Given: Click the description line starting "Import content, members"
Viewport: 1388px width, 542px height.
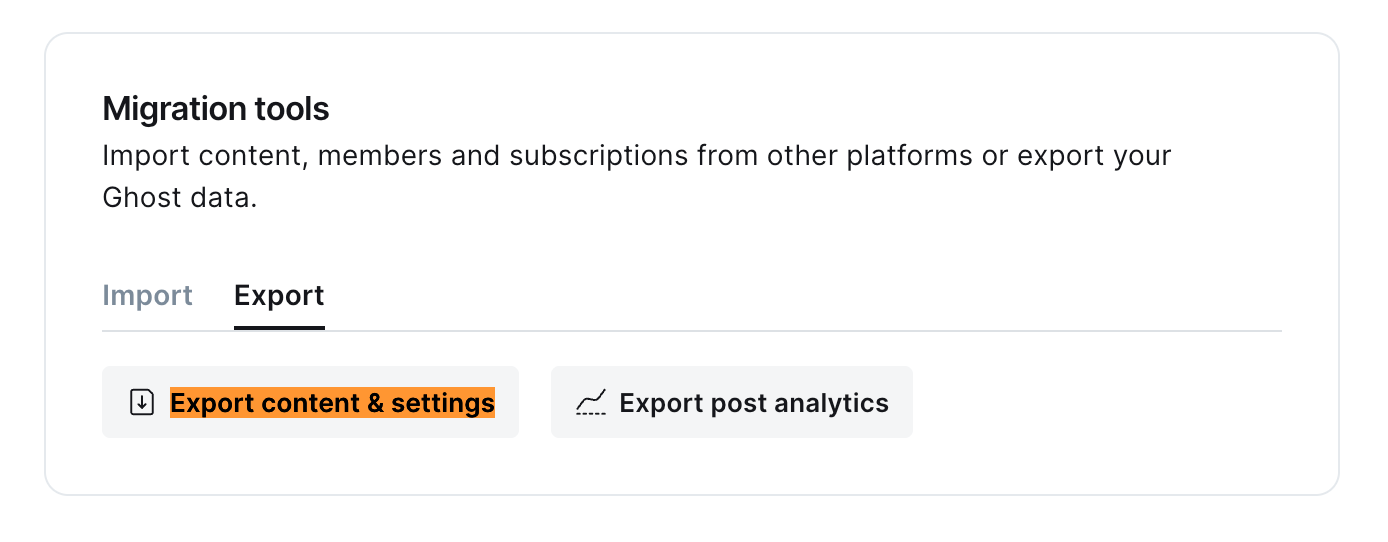Looking at the screenshot, I should 636,157.
